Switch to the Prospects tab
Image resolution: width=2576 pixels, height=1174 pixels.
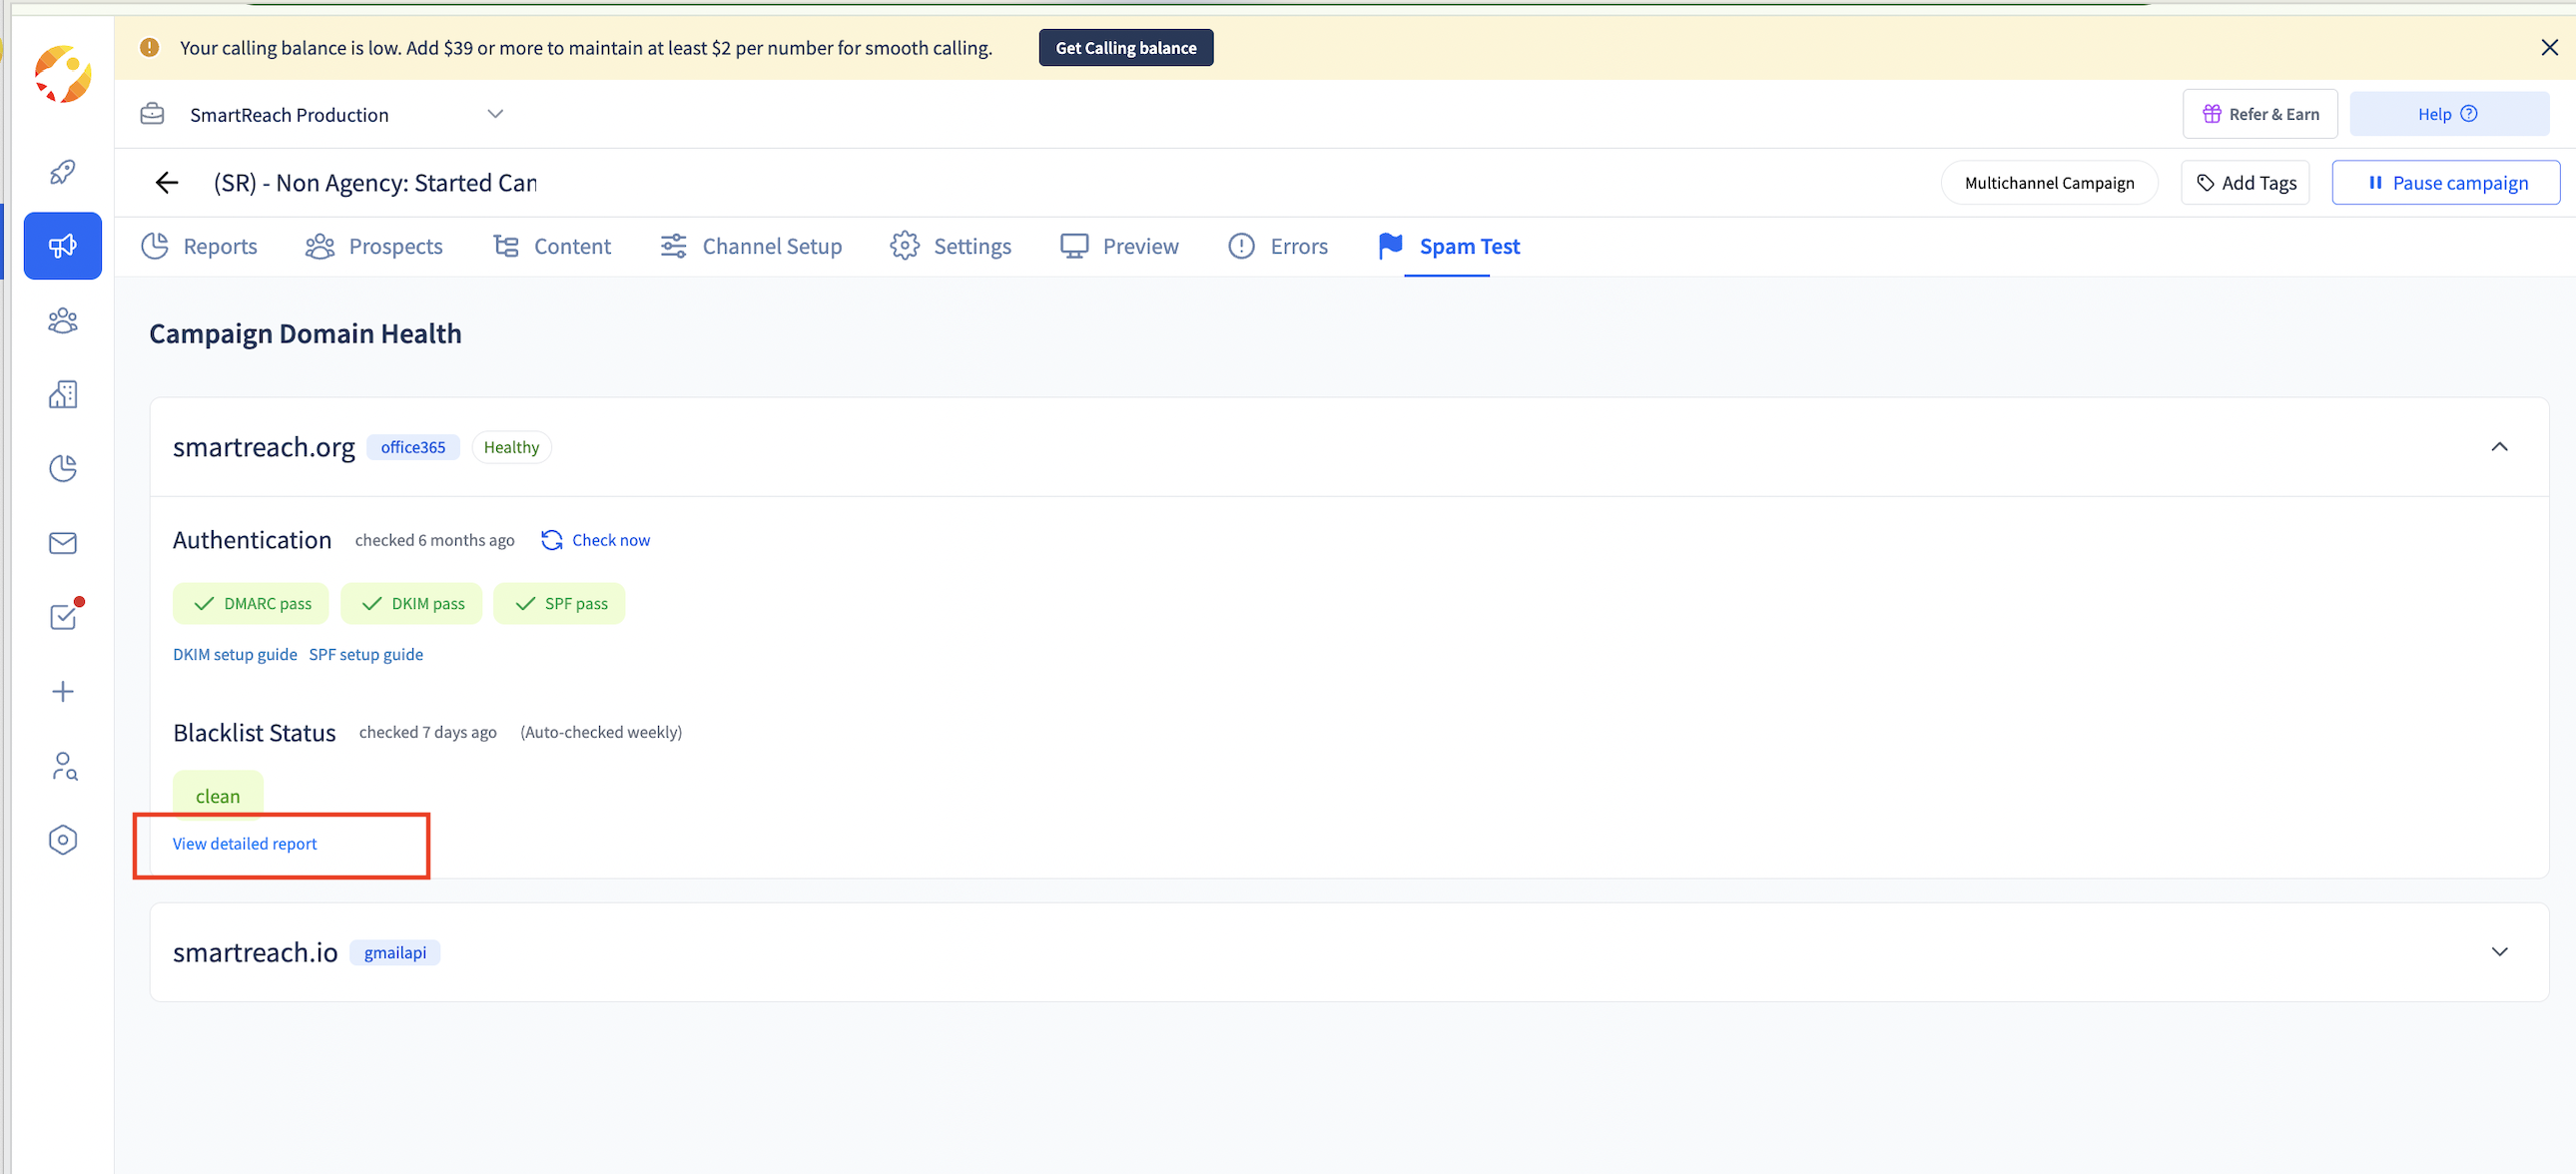point(374,246)
